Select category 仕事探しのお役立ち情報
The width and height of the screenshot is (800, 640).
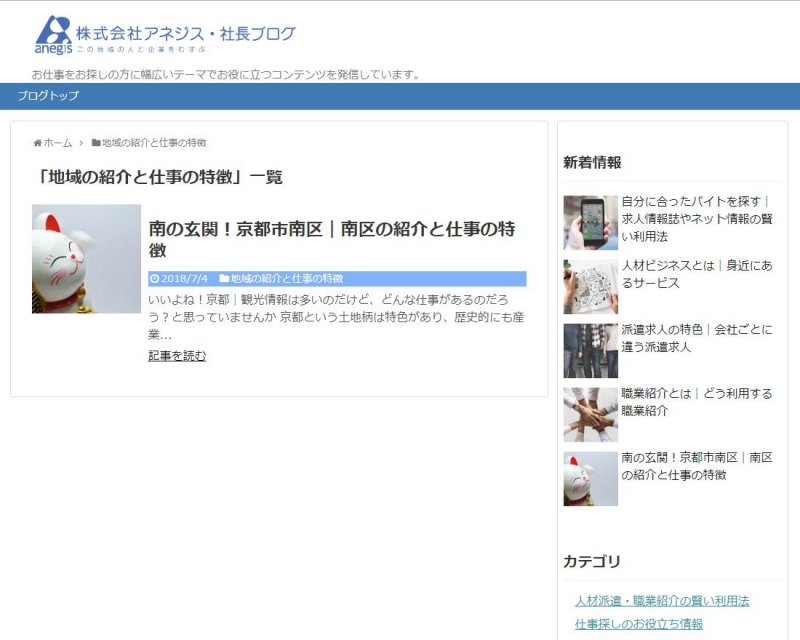(x=638, y=624)
